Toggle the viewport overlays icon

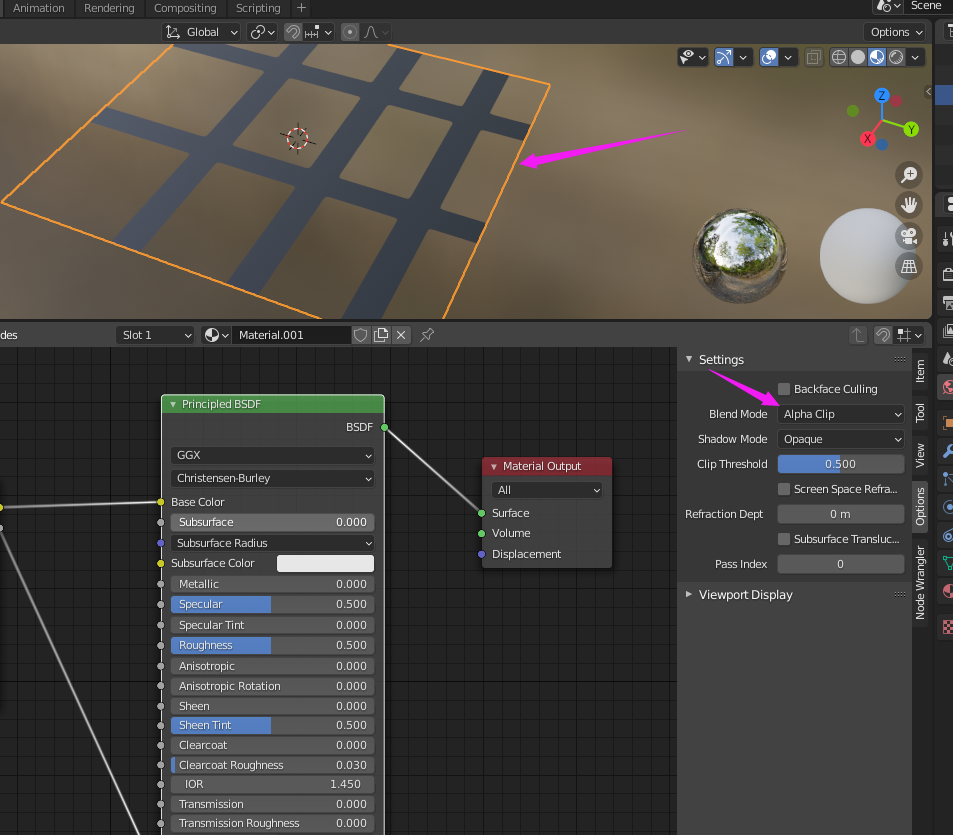pos(769,57)
